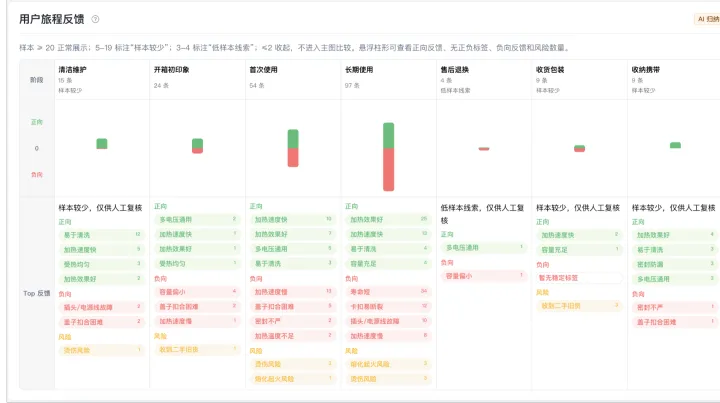The height and width of the screenshot is (403, 720).
Task: Click 密封不严 tag under 收纳携带
Action: tap(675, 307)
